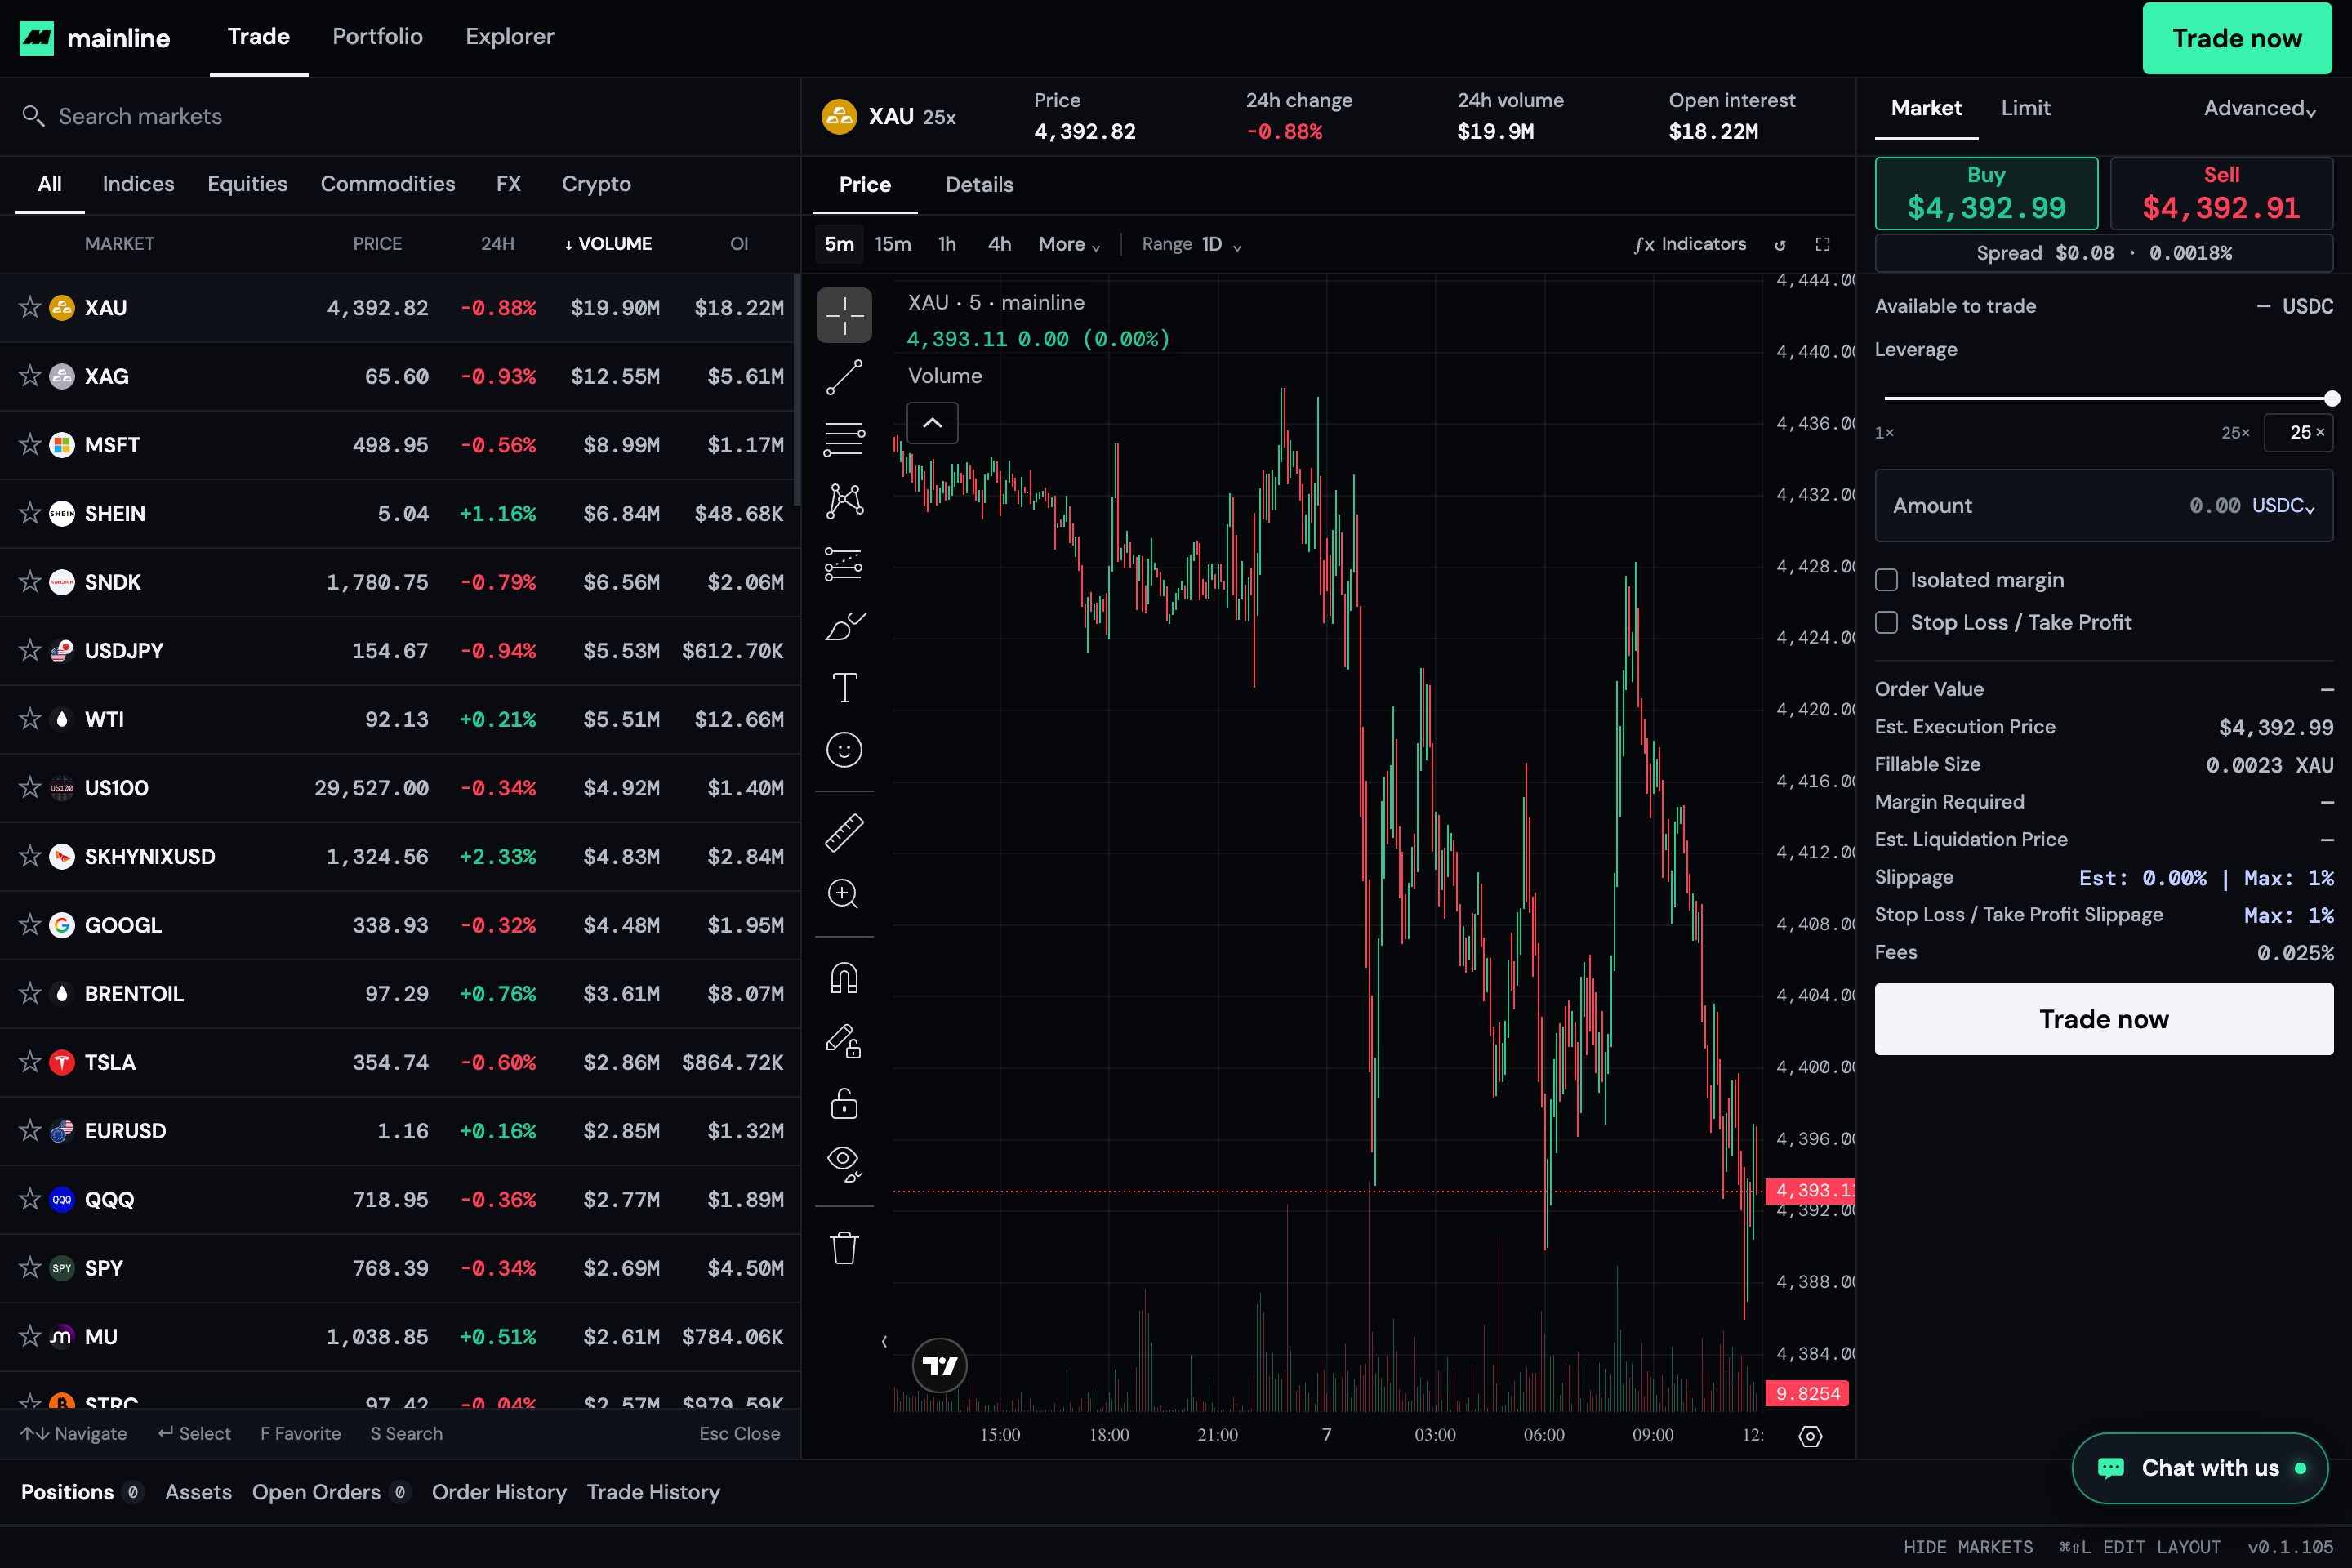Image resolution: width=2352 pixels, height=1568 pixels.
Task: Click the white Trade now order button
Action: tap(2104, 1019)
